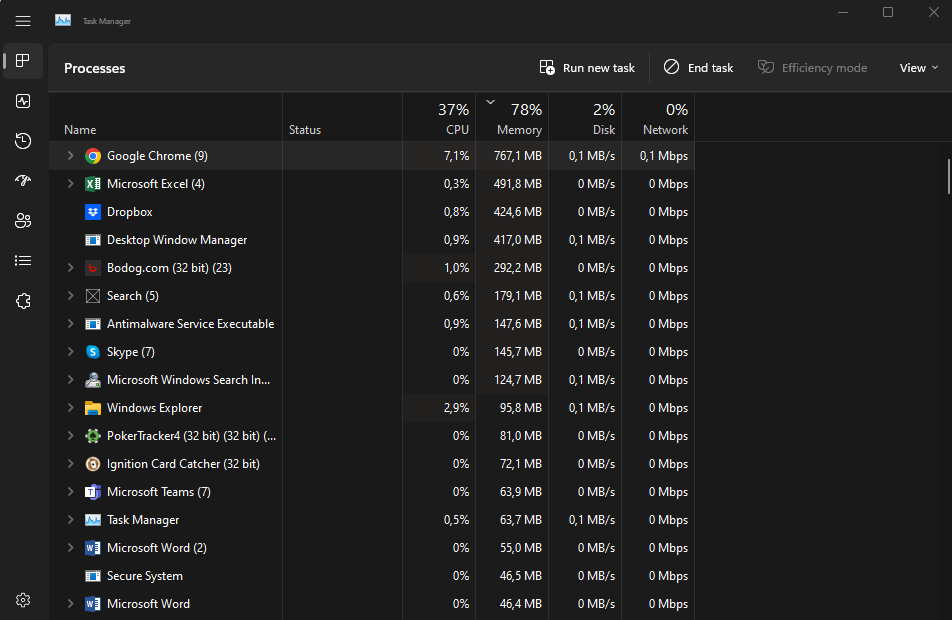The width and height of the screenshot is (952, 620).
Task: Expand the Ignition Card Catcher row
Action: click(x=70, y=464)
